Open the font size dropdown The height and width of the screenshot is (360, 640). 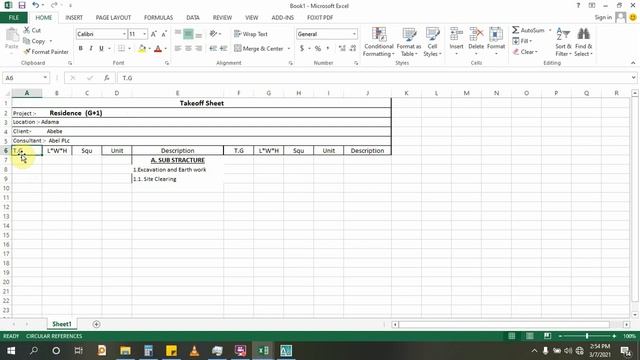tap(144, 34)
